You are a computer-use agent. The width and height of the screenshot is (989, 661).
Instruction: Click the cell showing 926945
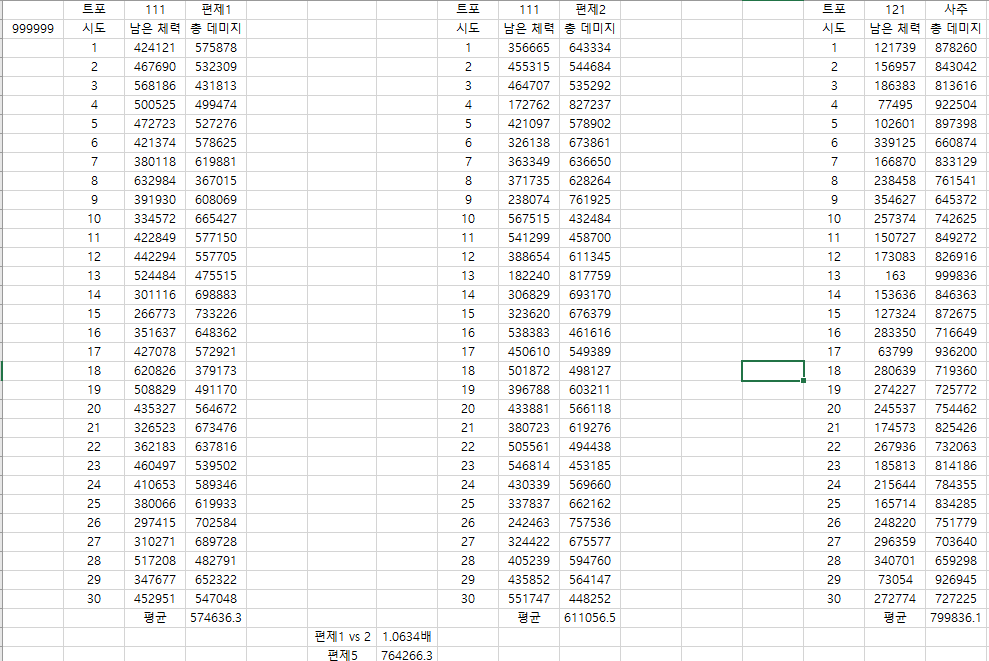[x=956, y=580]
